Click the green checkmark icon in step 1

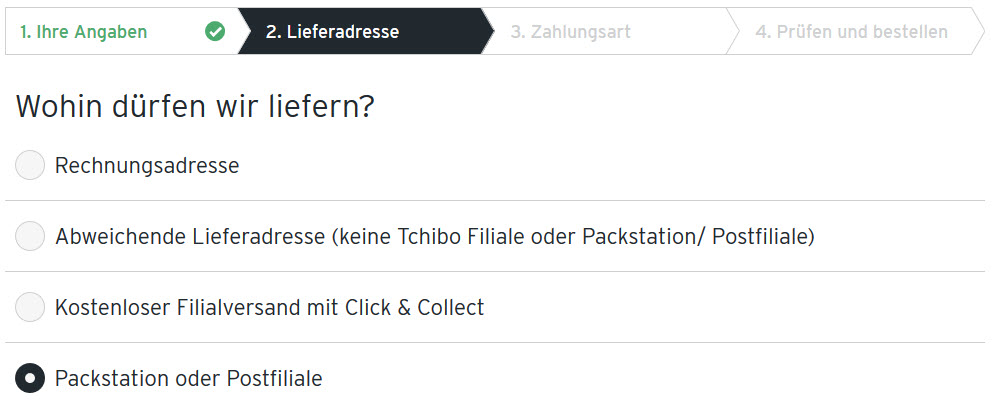pos(215,32)
